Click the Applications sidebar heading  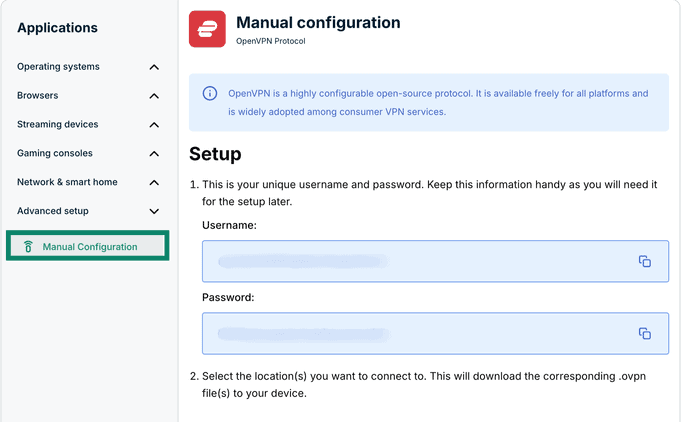(x=57, y=28)
